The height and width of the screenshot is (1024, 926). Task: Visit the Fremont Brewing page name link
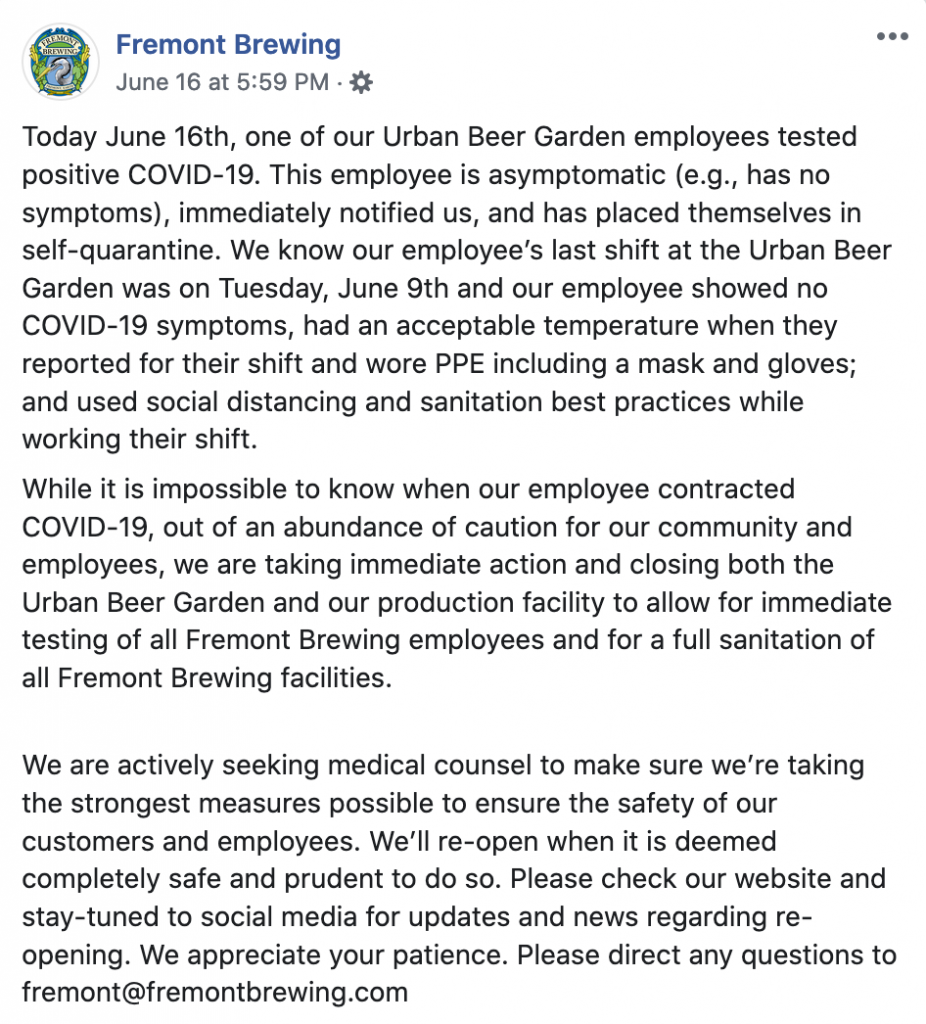pos(229,44)
